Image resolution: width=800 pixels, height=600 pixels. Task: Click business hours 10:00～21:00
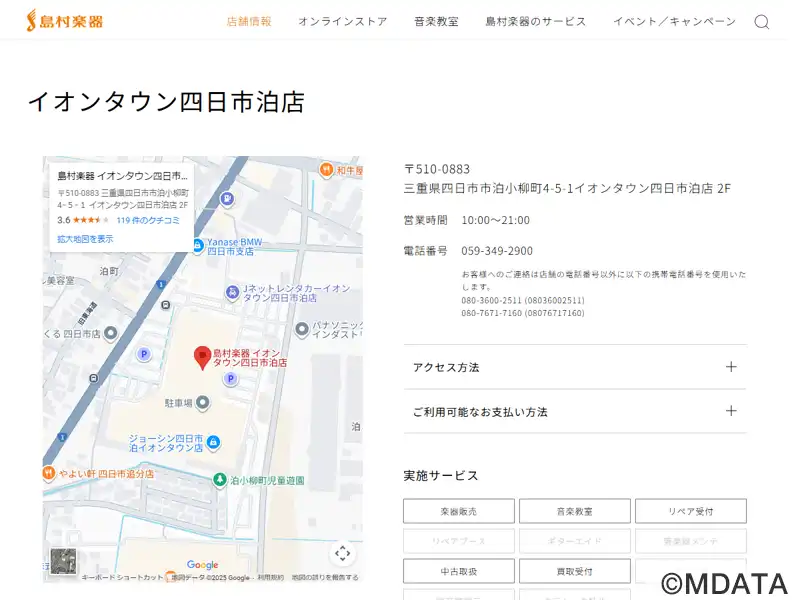[495, 220]
